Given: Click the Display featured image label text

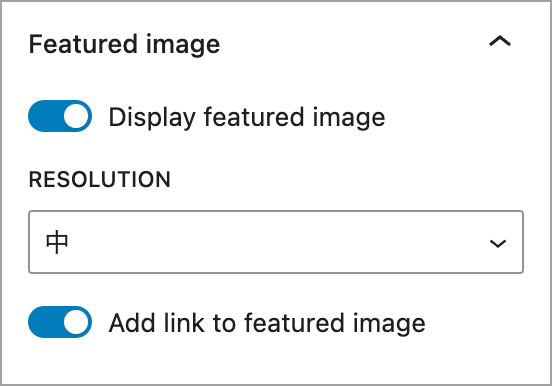Looking at the screenshot, I should coord(247,117).
